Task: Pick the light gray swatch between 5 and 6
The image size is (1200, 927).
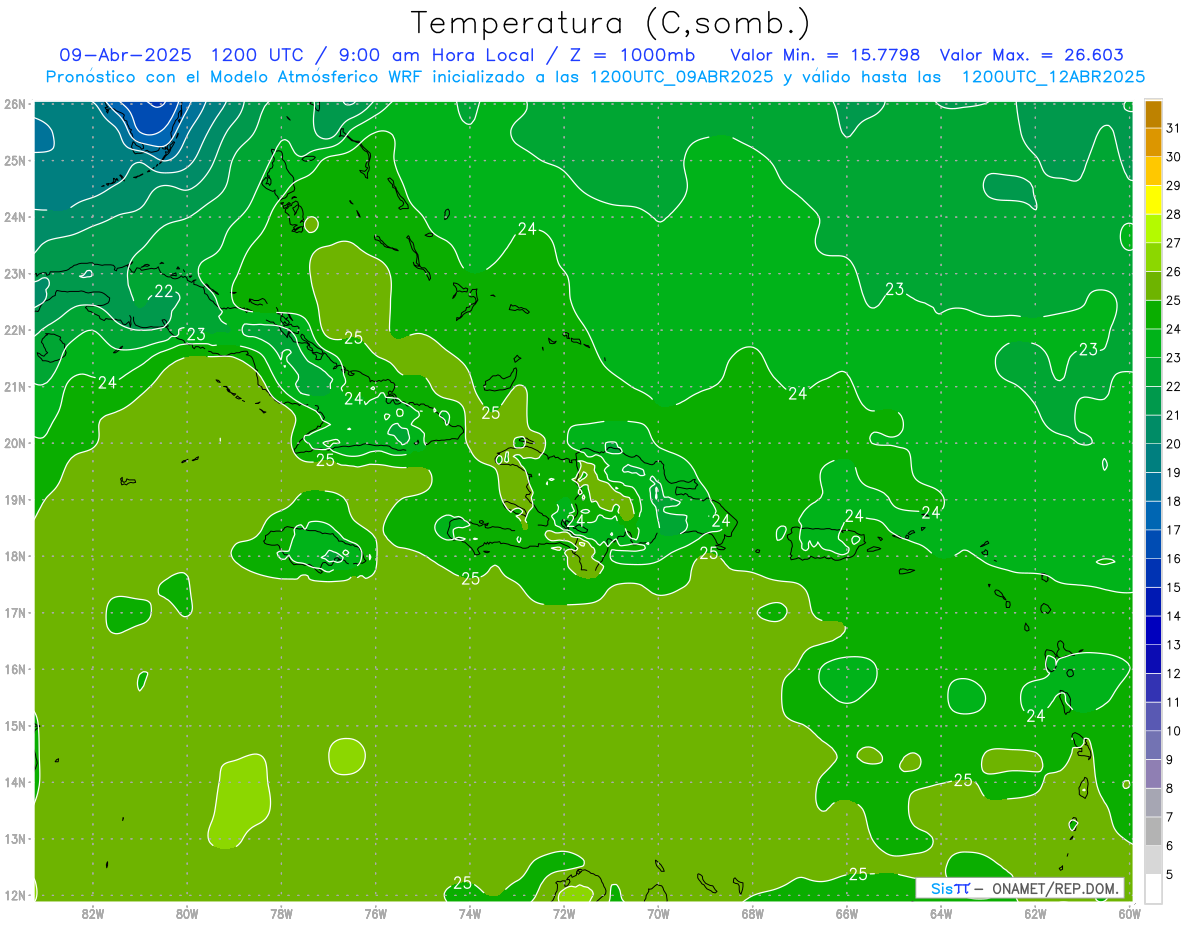Action: pyautogui.click(x=1153, y=860)
